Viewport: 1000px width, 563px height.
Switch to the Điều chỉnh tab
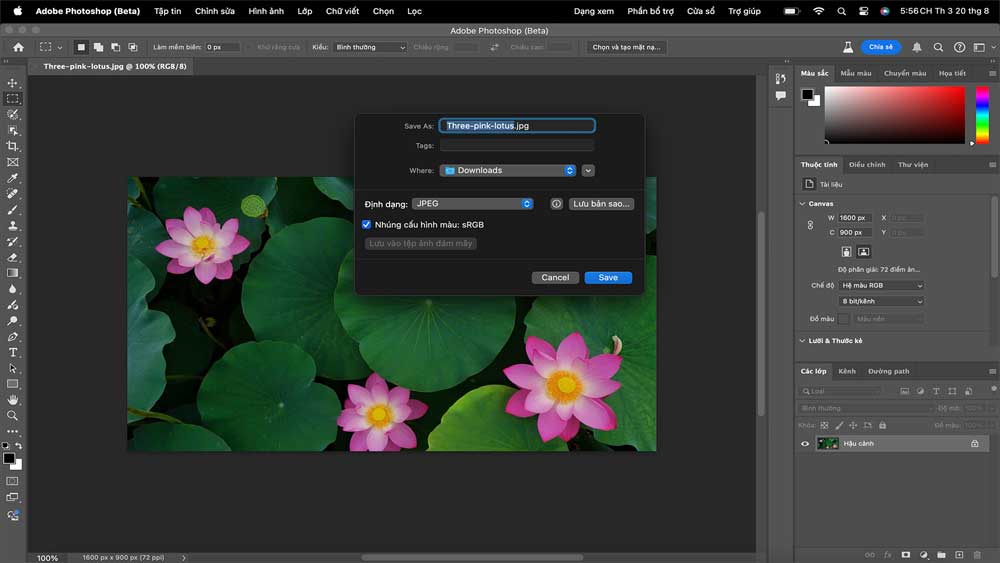coord(867,165)
